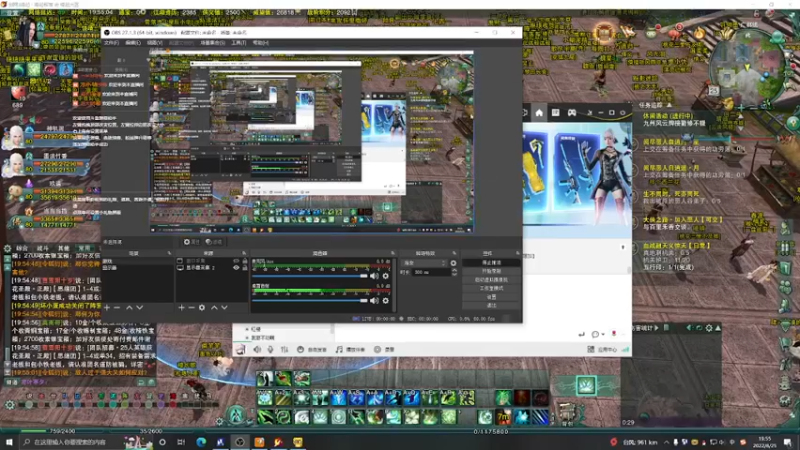Click the exit button in OBS controls

491,306
